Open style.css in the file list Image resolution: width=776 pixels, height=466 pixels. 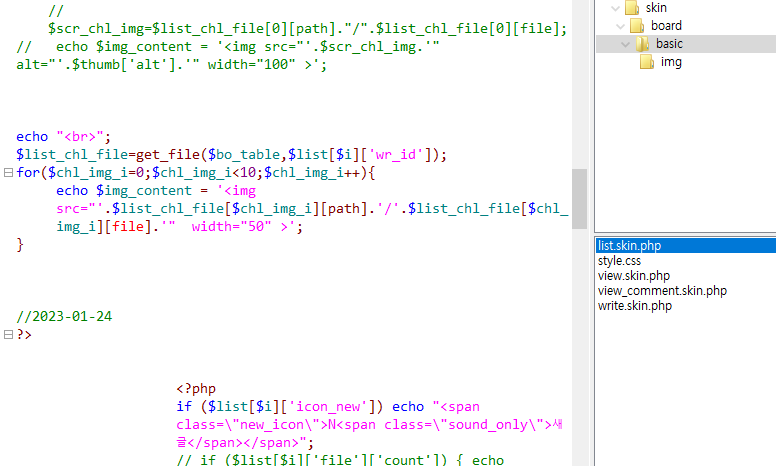coord(619,261)
